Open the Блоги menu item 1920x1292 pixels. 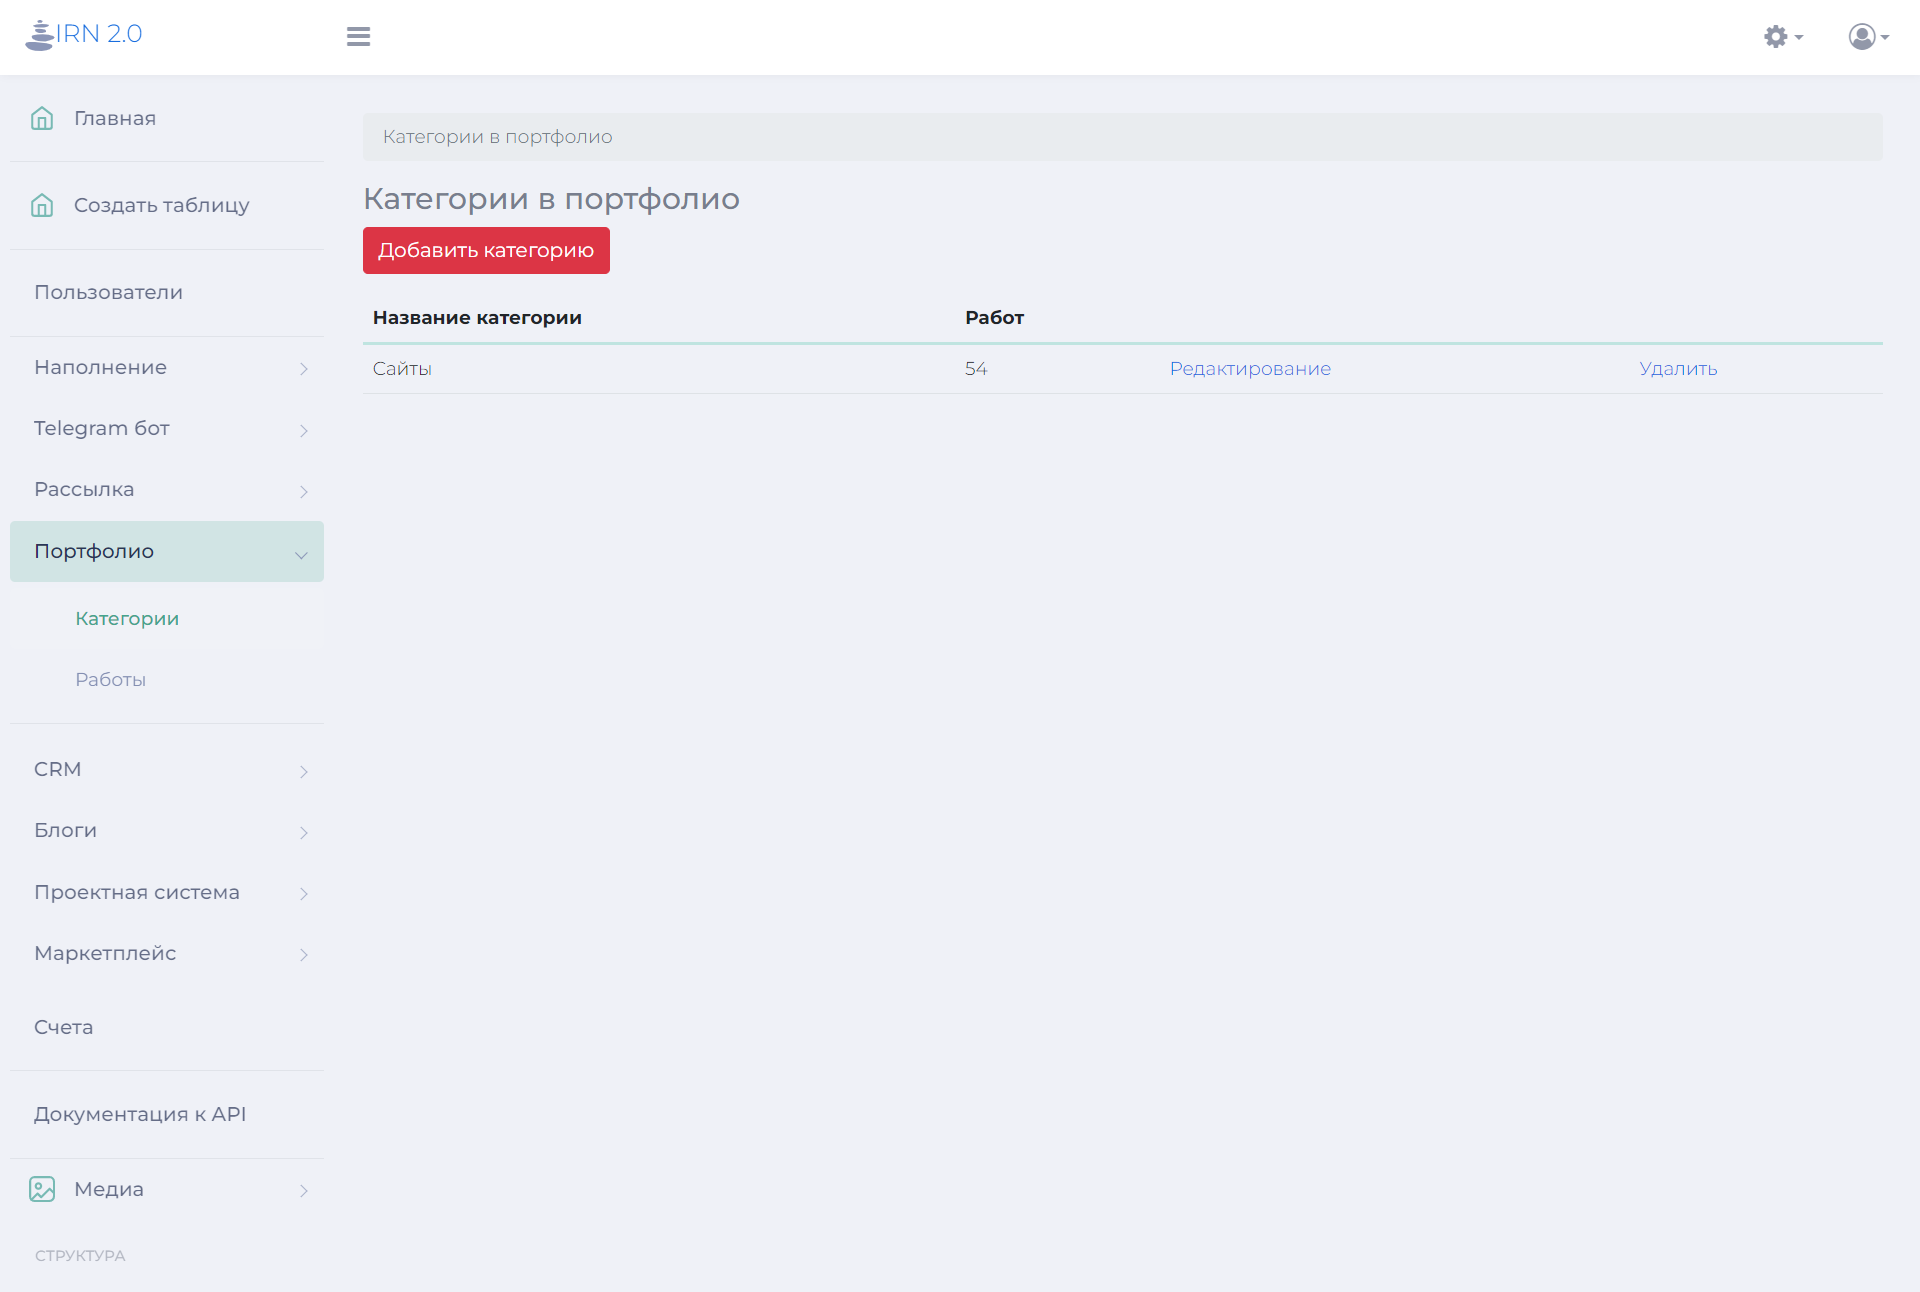167,830
